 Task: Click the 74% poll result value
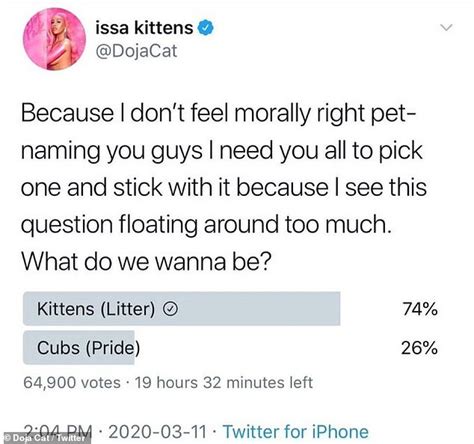point(420,309)
